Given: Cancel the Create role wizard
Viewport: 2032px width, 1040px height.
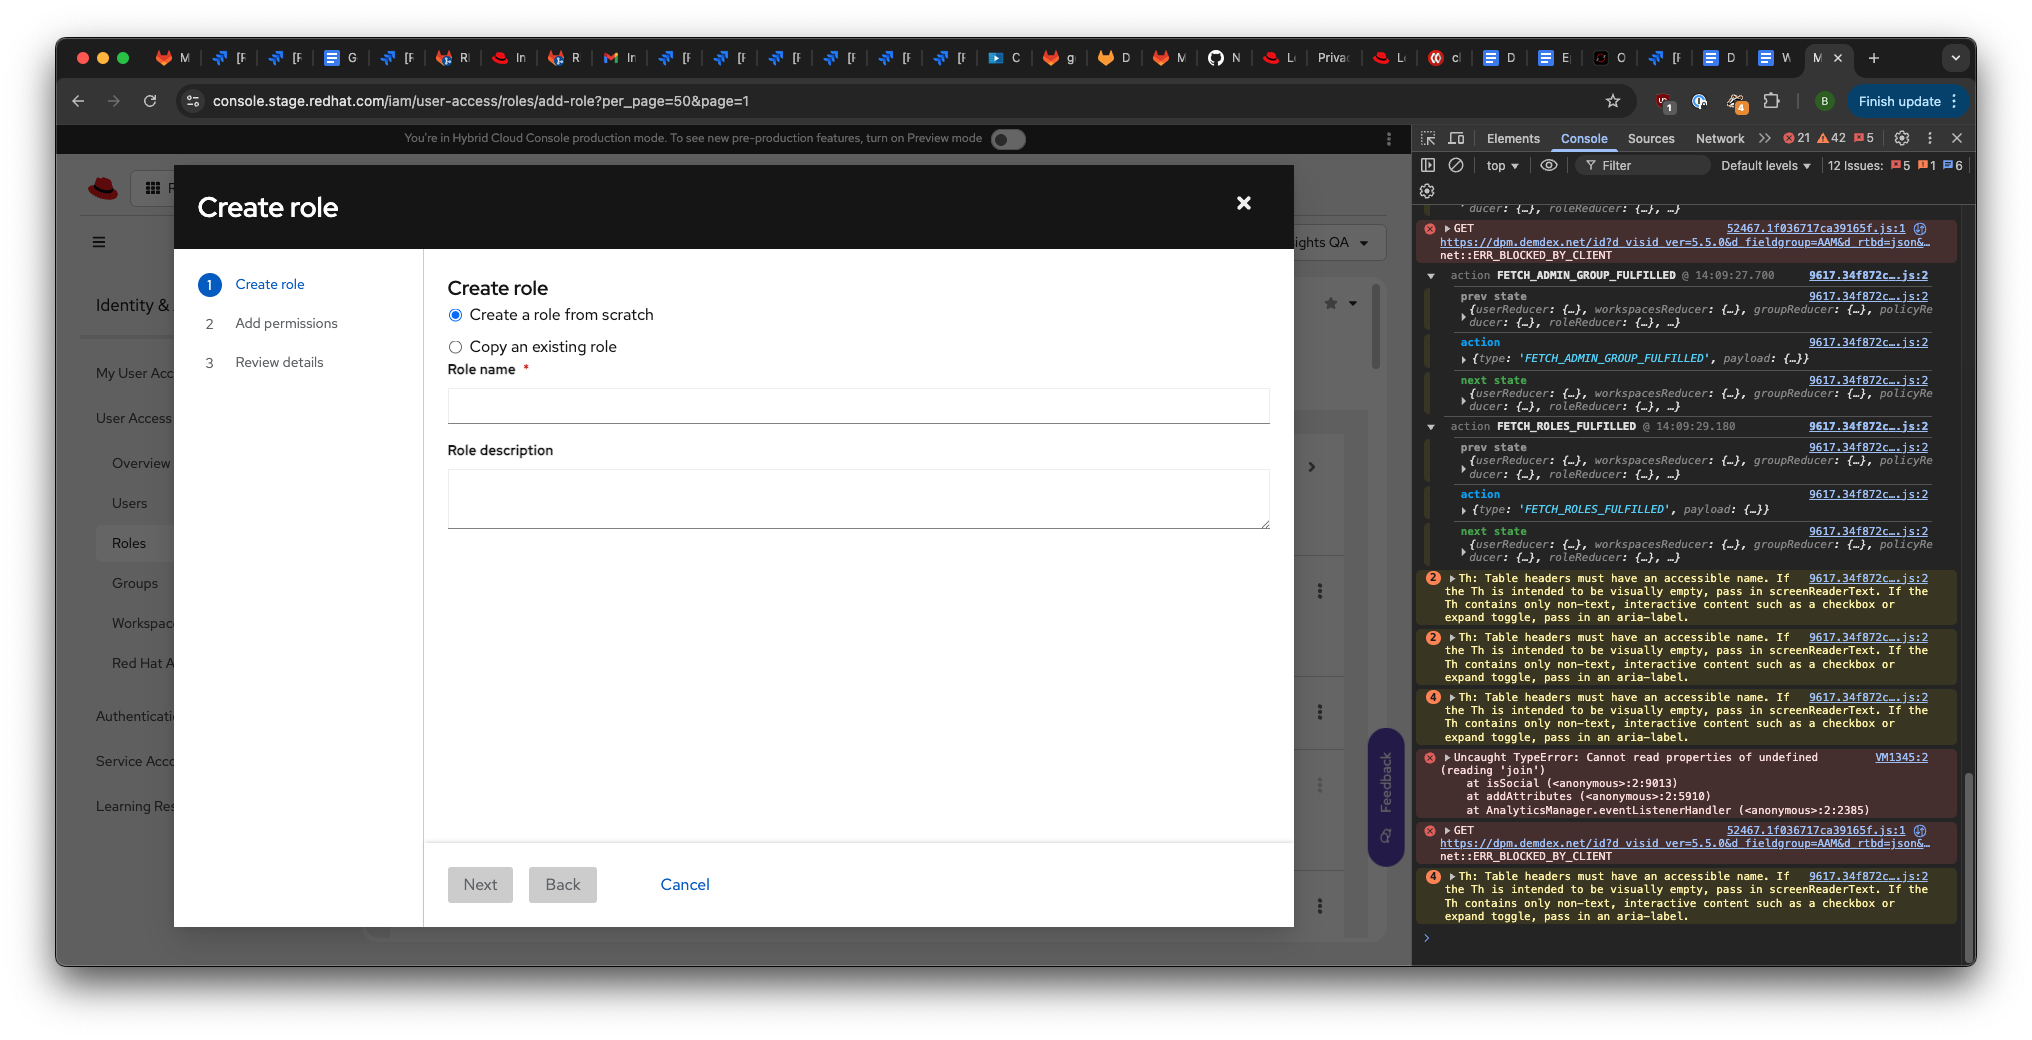Looking at the screenshot, I should (685, 885).
